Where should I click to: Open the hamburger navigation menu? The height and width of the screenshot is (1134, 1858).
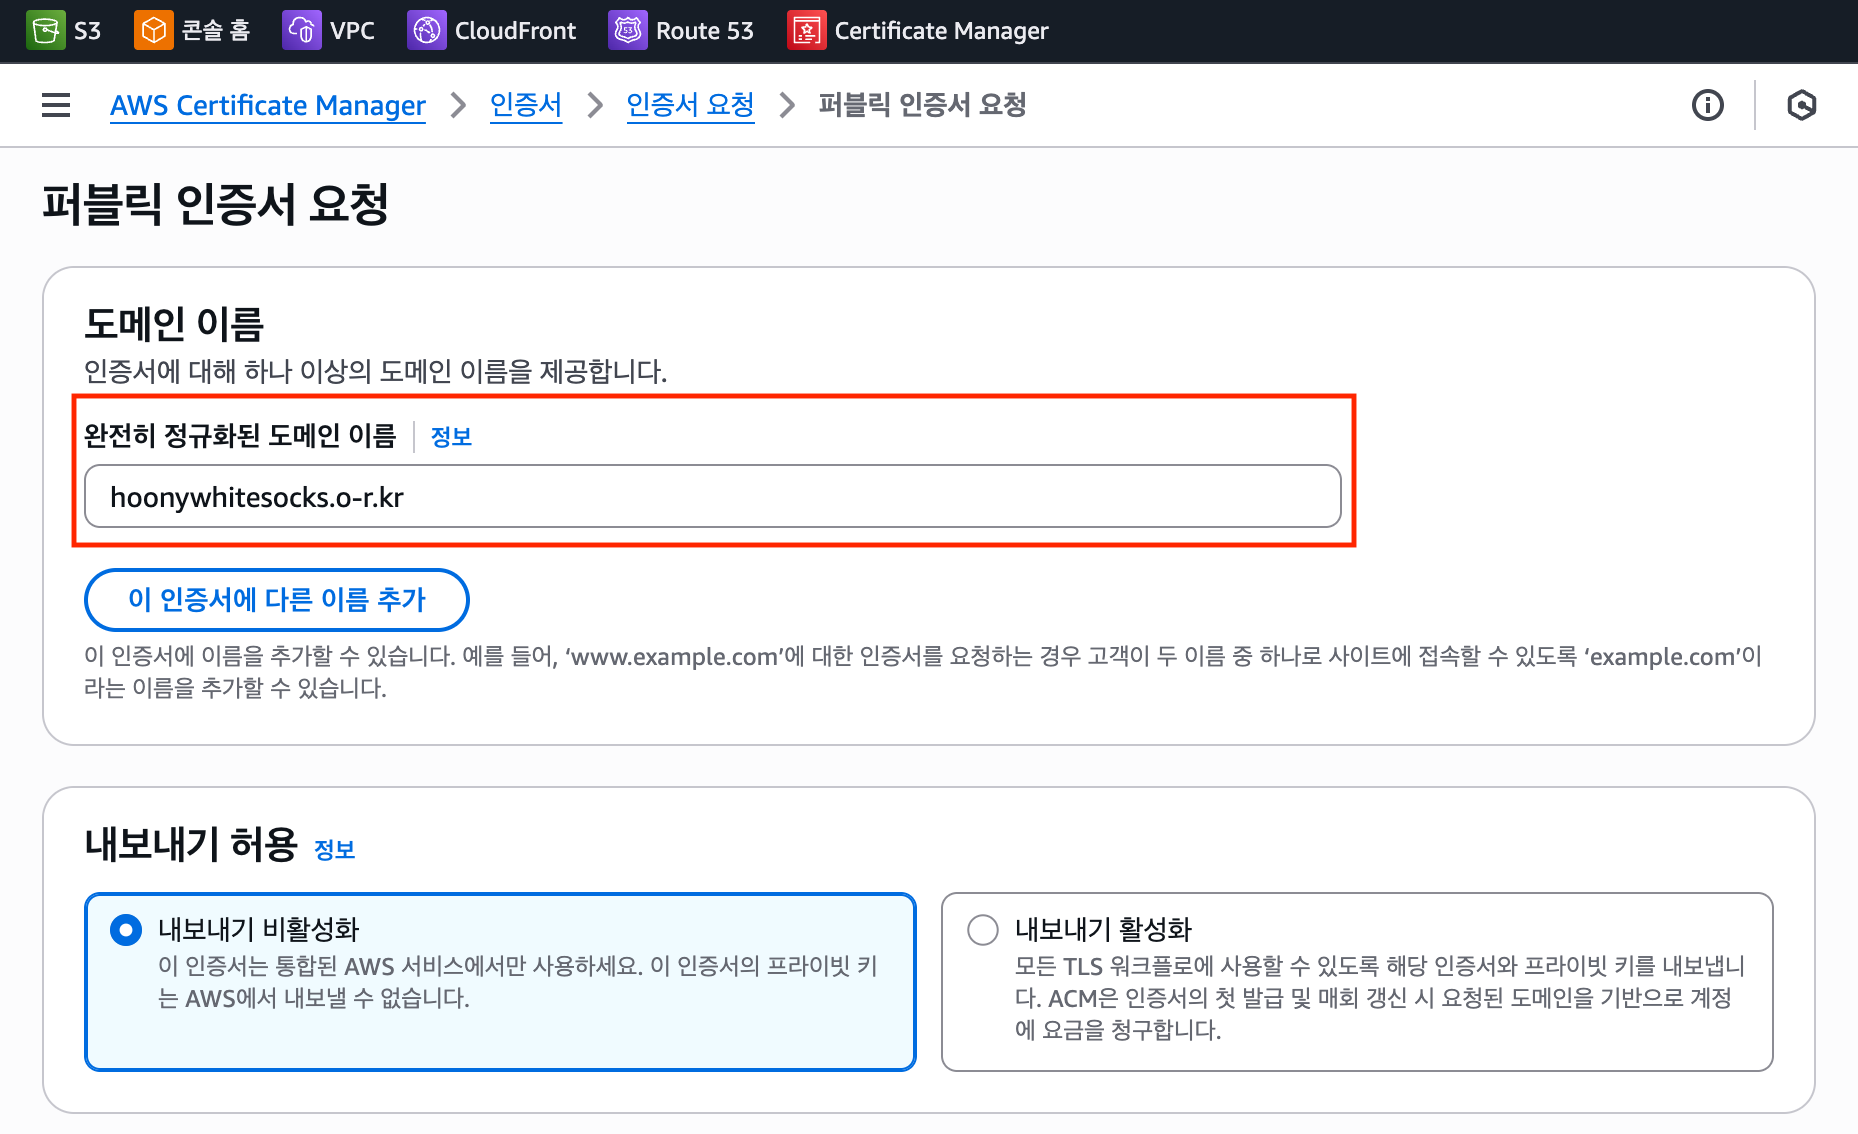pos(56,105)
